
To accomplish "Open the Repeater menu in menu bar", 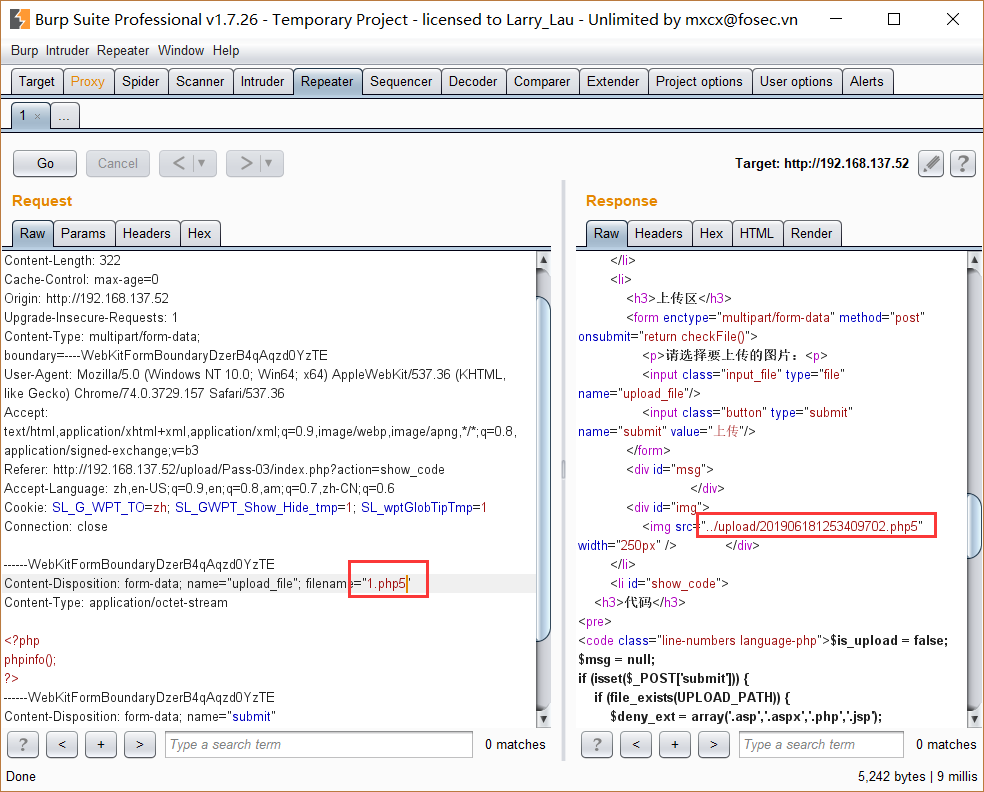I will tap(123, 50).
